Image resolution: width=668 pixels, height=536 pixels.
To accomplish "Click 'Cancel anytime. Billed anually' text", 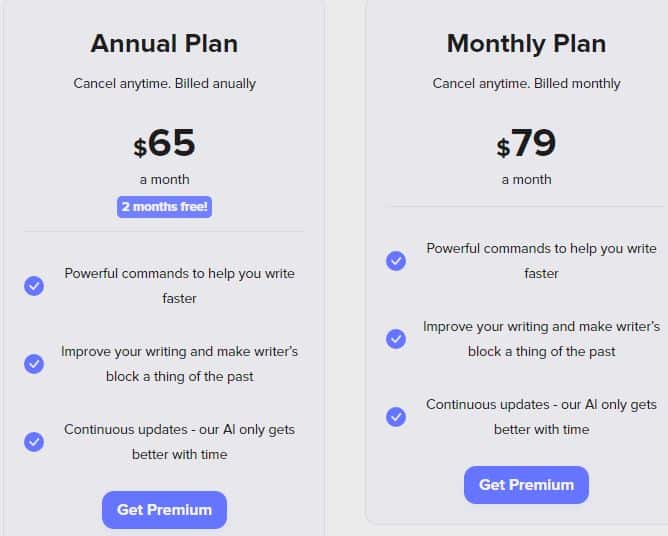I will (x=164, y=84).
